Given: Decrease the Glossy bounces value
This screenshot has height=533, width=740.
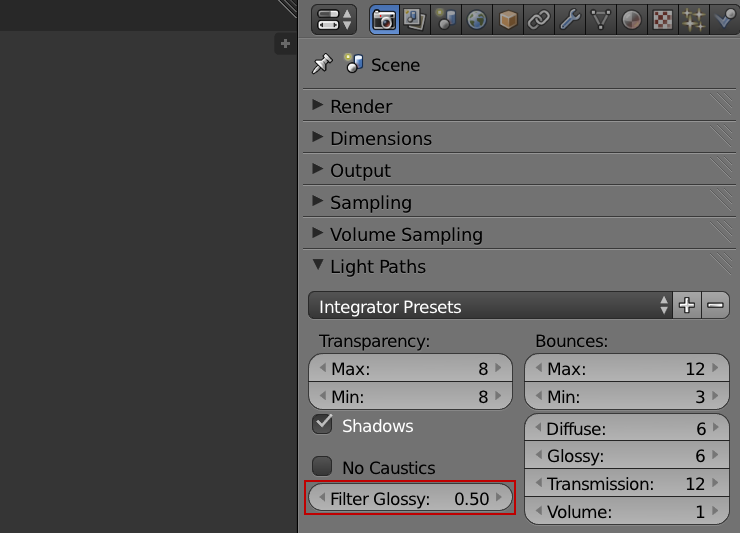Looking at the screenshot, I should pos(538,455).
